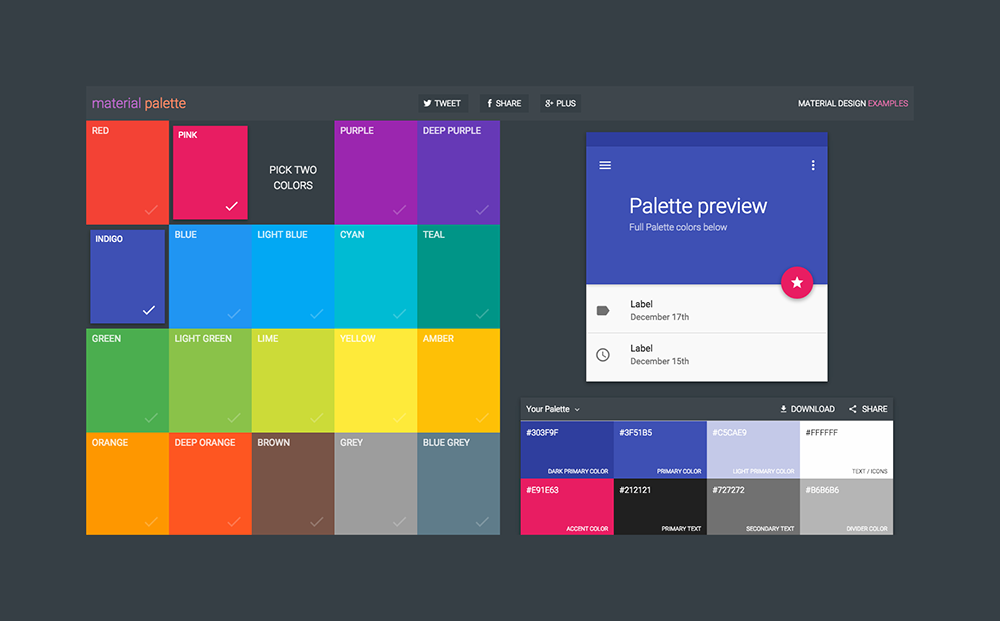Screen dimensions: 1000x621
Task: Open the hamburger navigation menu in palette preview
Action: [605, 165]
